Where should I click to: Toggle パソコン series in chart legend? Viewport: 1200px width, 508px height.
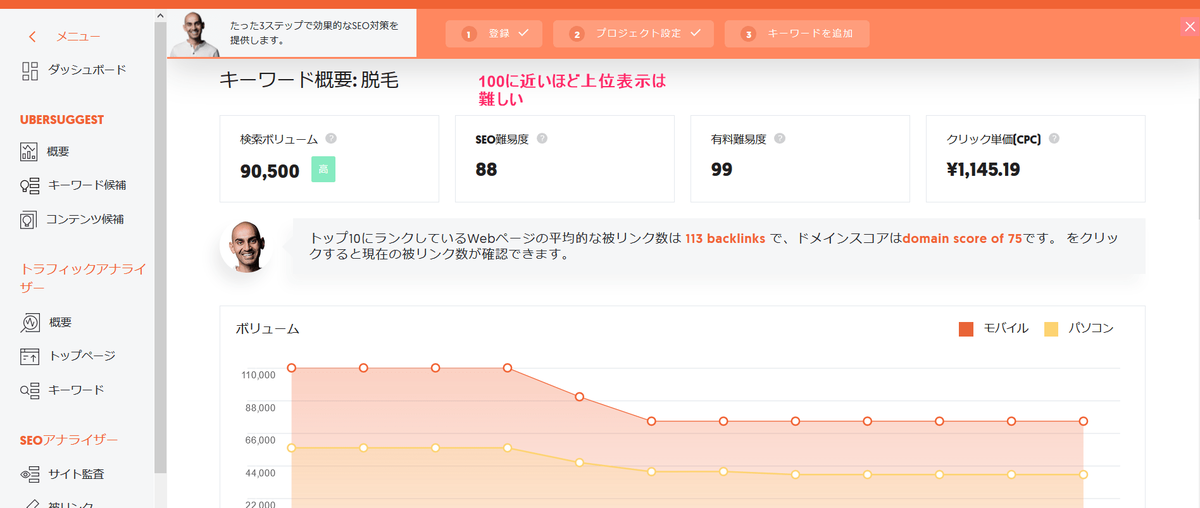(1078, 328)
